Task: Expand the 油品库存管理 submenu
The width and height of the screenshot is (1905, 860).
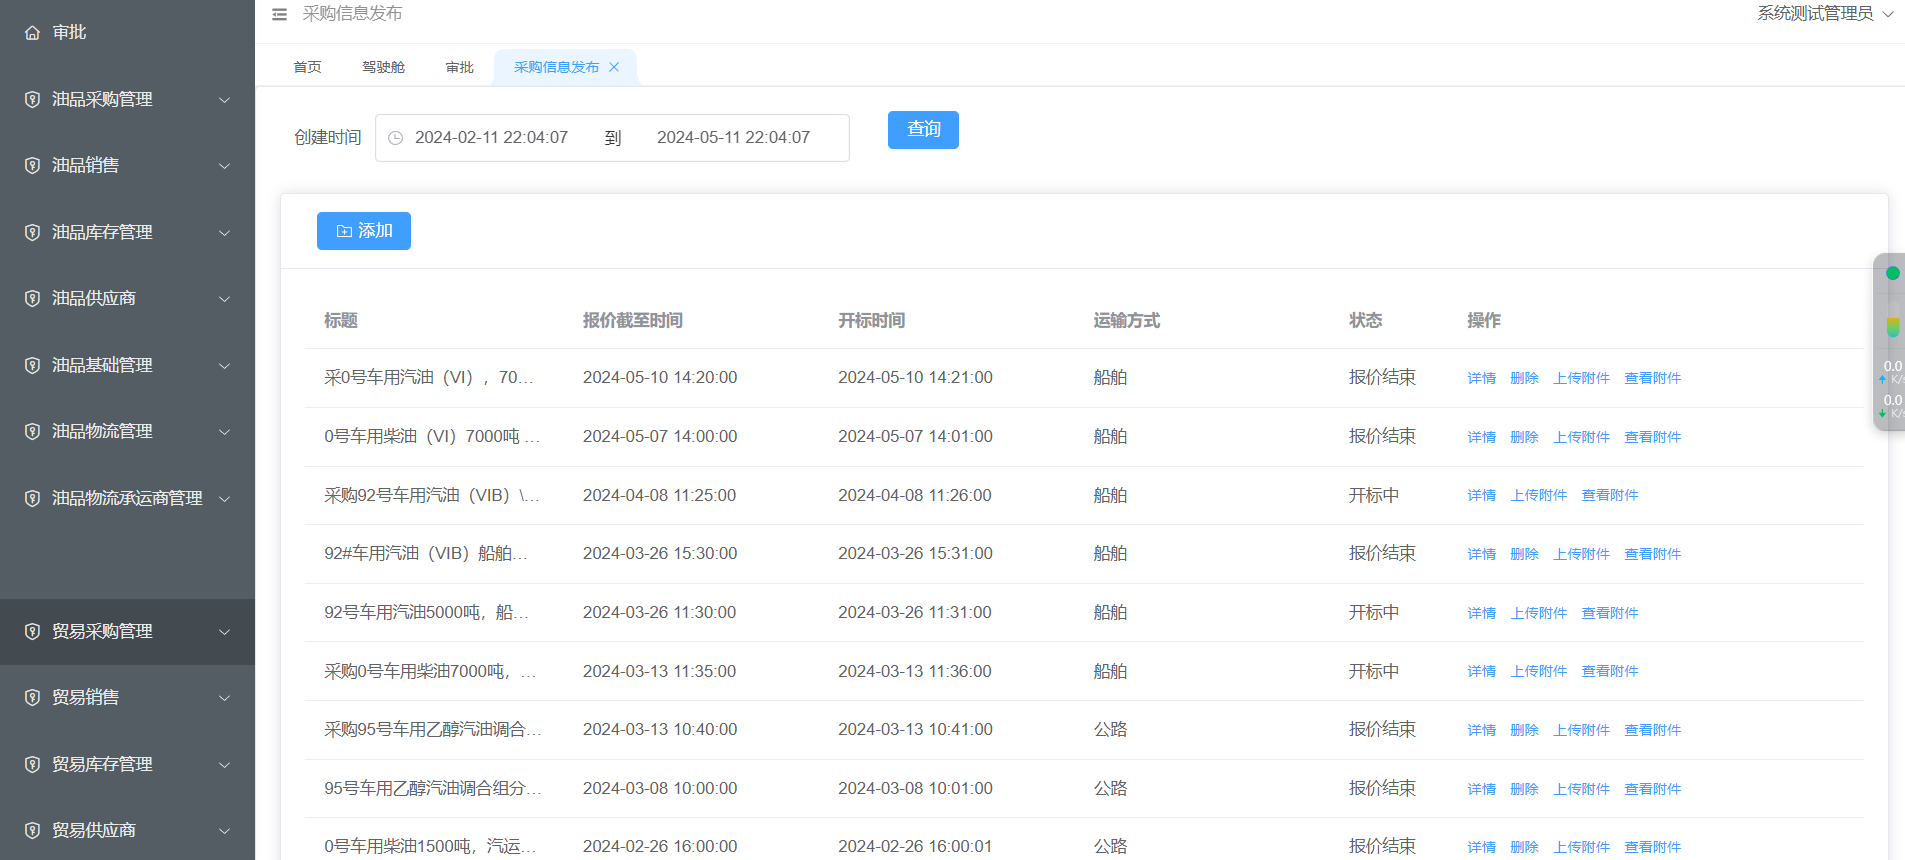Action: click(225, 233)
